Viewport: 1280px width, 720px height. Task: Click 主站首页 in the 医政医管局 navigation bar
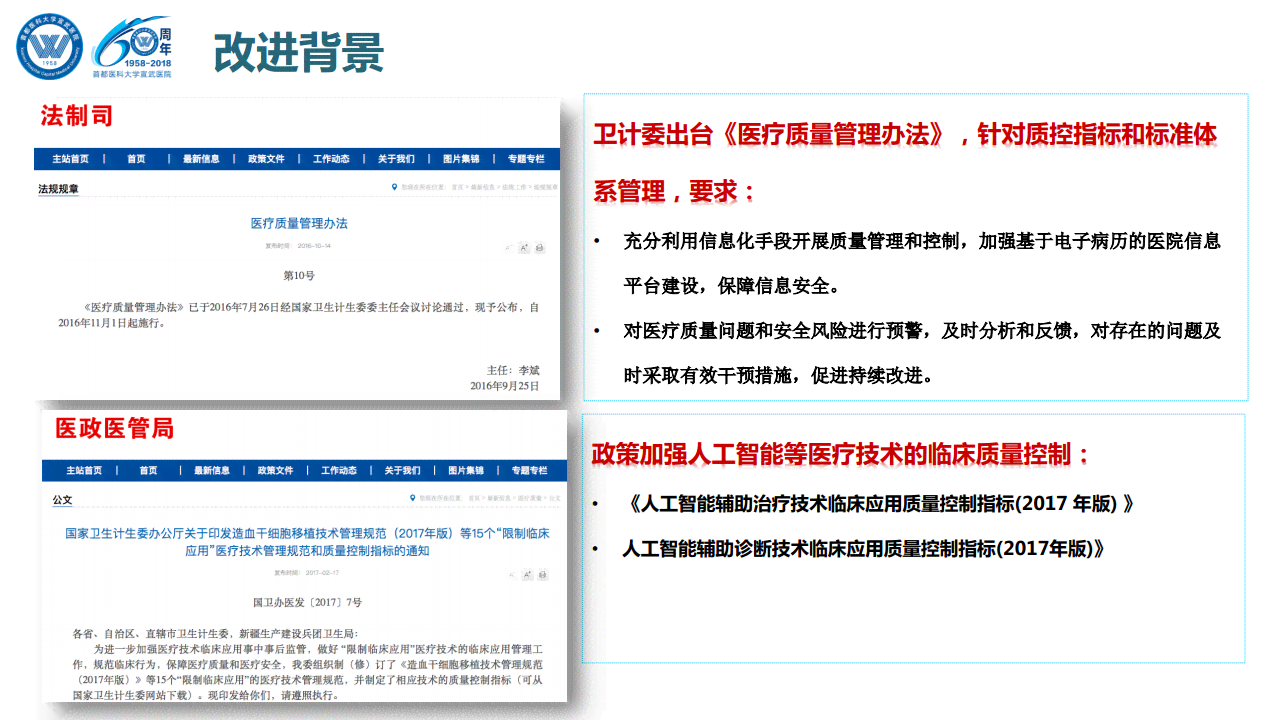(84, 470)
